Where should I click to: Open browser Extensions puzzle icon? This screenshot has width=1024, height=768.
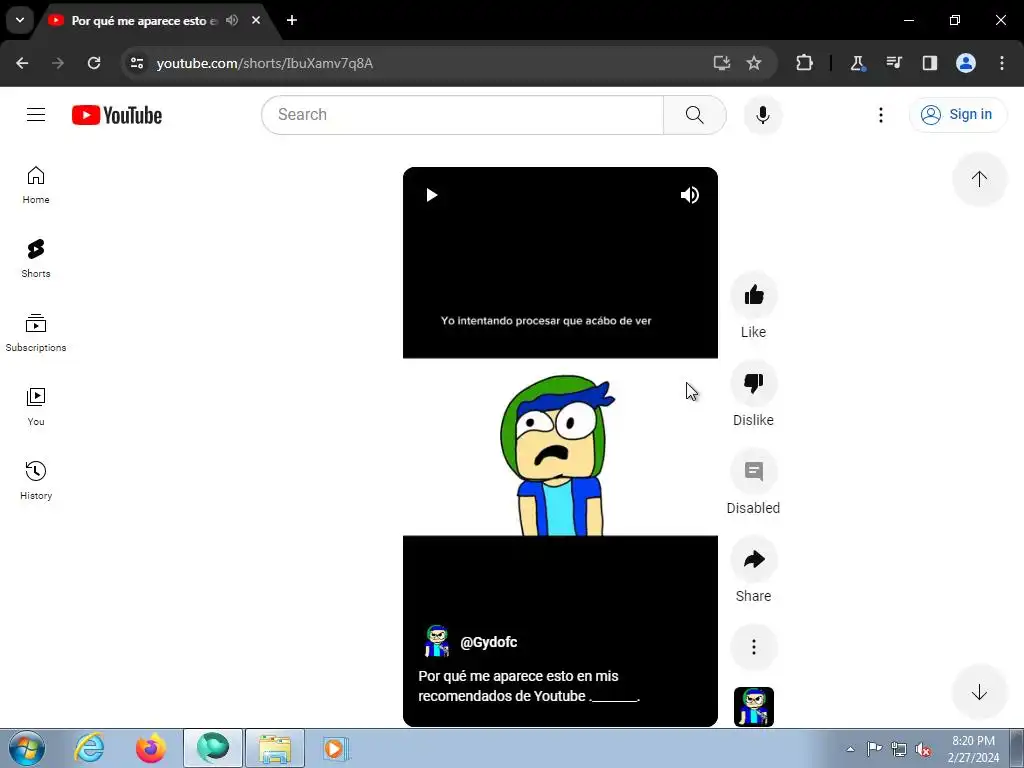[805, 63]
